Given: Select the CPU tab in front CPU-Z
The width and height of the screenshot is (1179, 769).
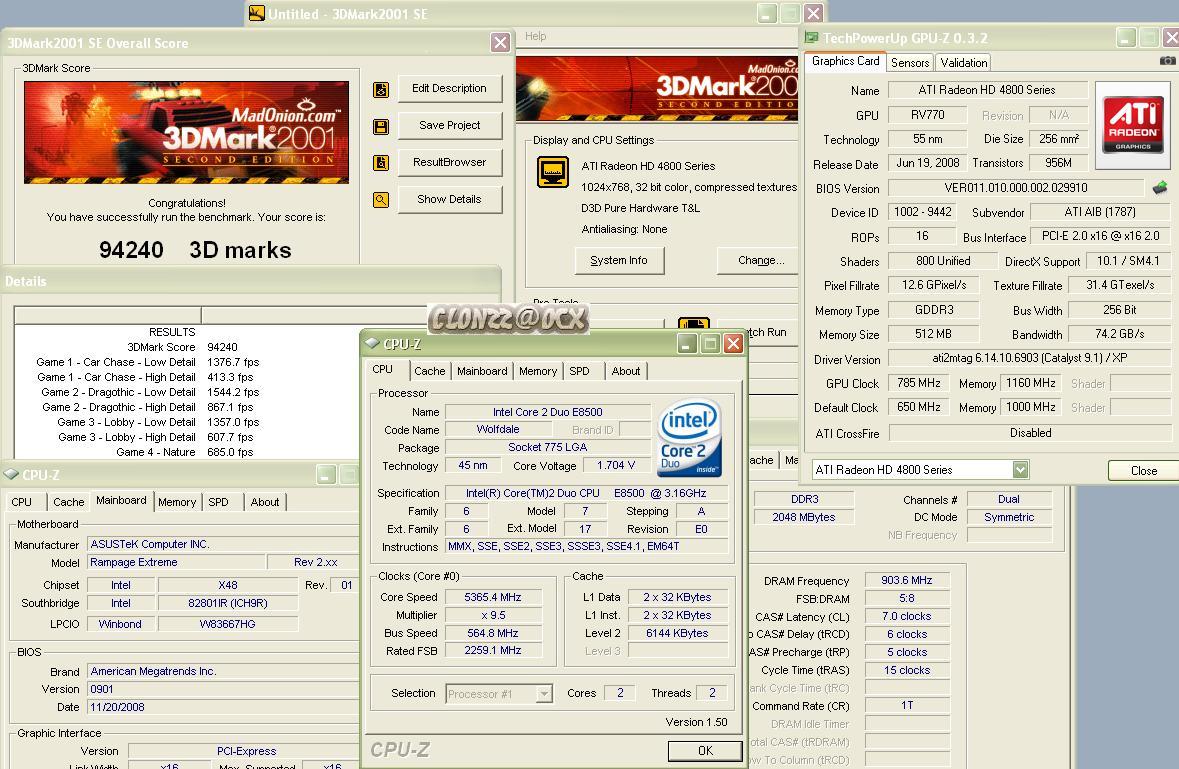Looking at the screenshot, I should pyautogui.click(x=383, y=370).
